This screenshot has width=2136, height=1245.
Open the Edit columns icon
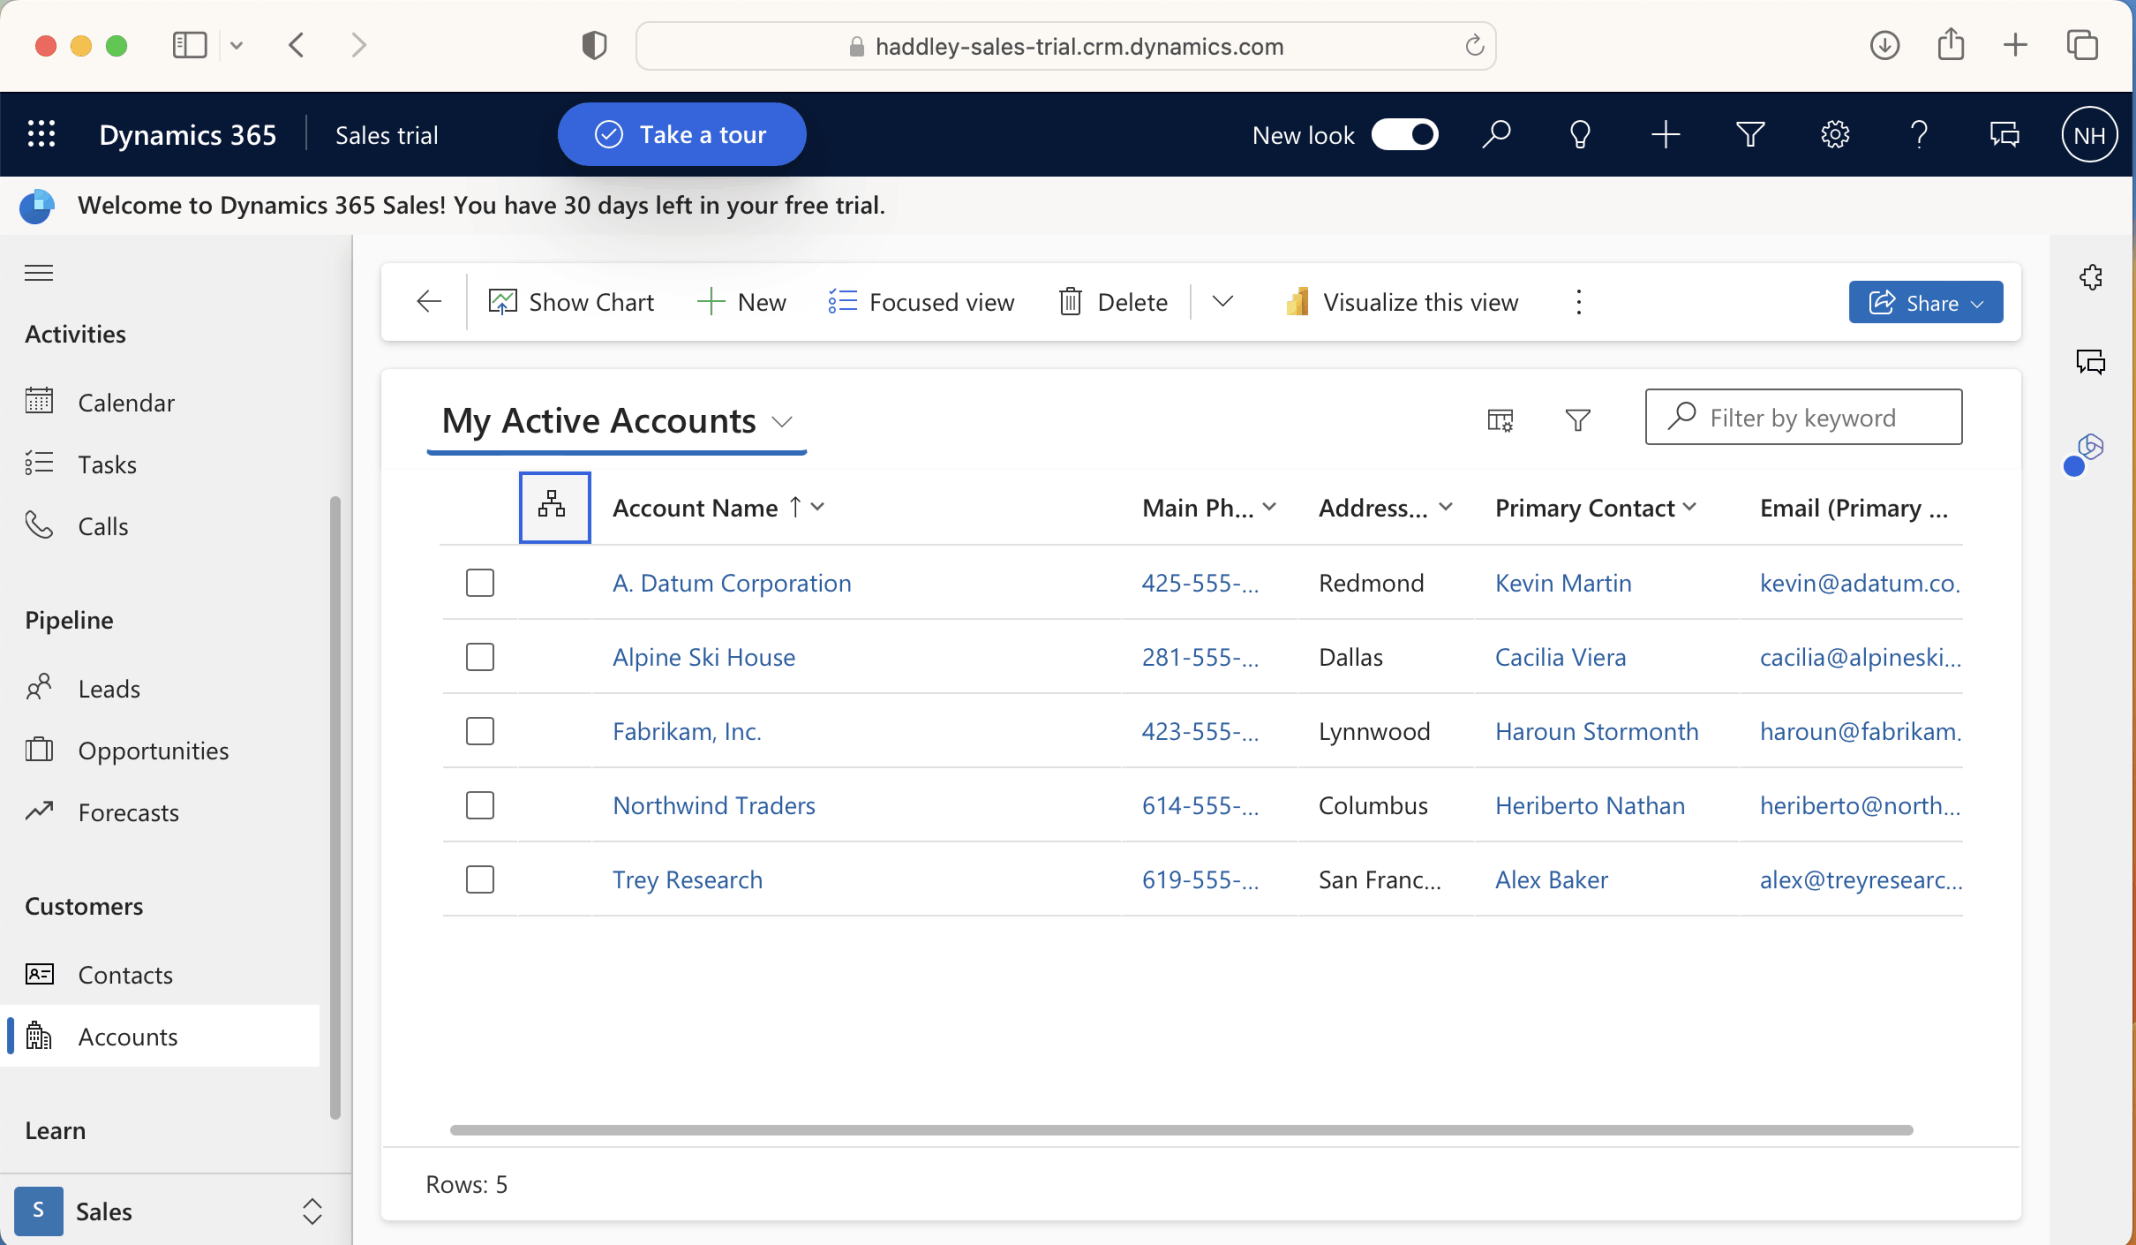(1500, 420)
